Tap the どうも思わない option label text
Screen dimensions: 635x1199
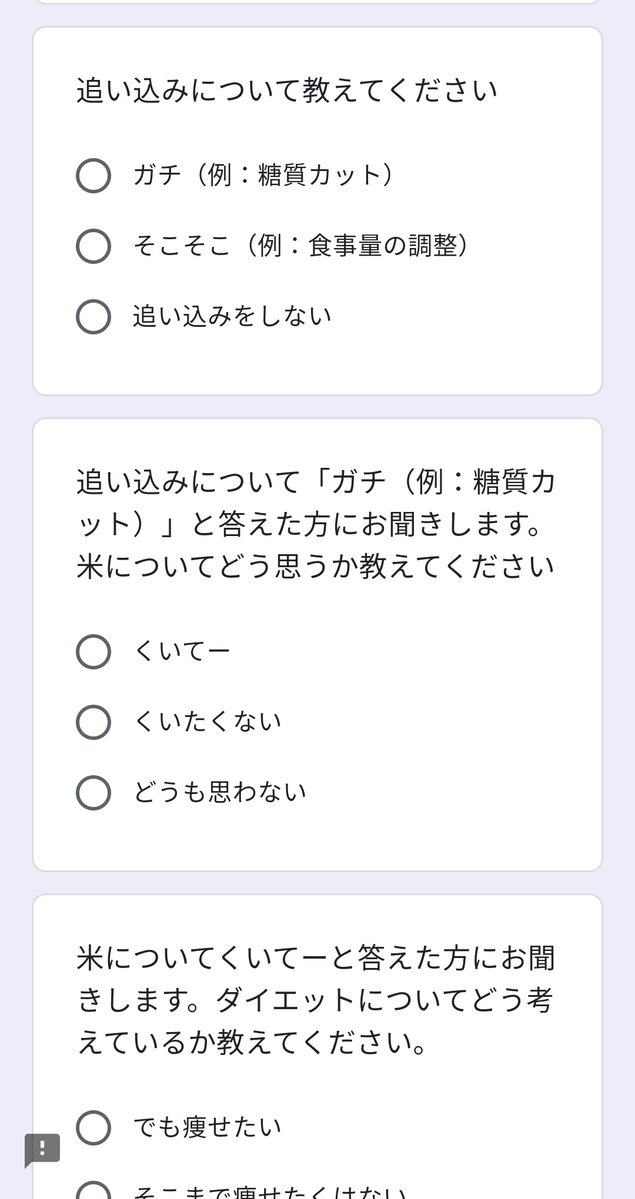pyautogui.click(x=220, y=792)
